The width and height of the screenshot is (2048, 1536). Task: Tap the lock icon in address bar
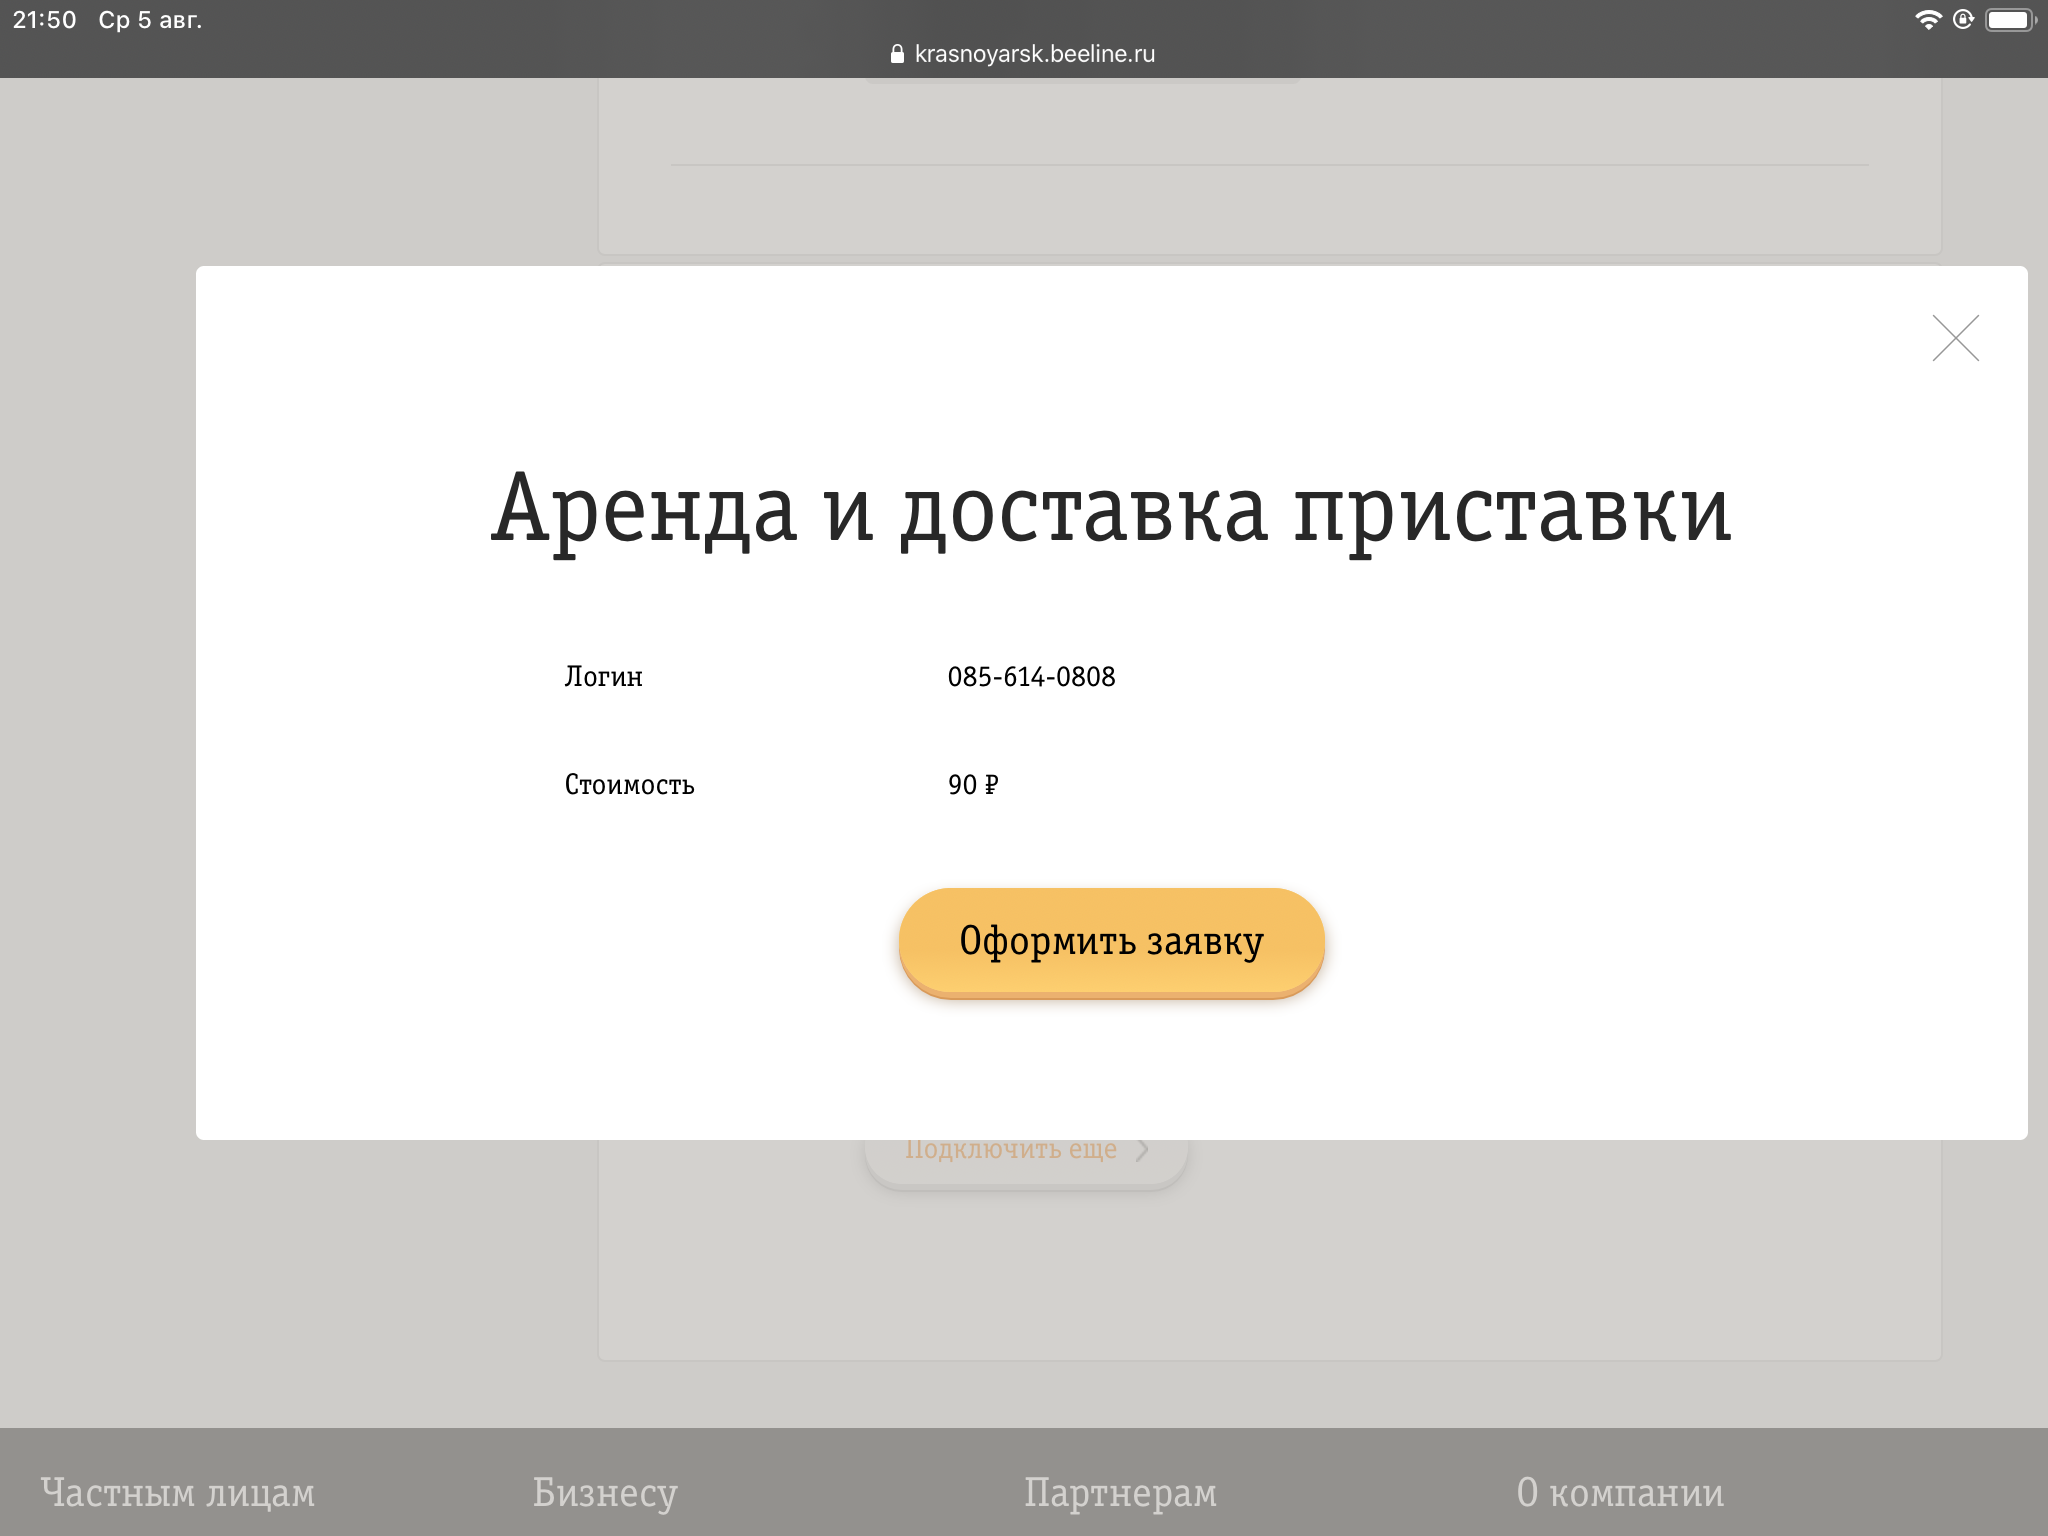(x=897, y=54)
